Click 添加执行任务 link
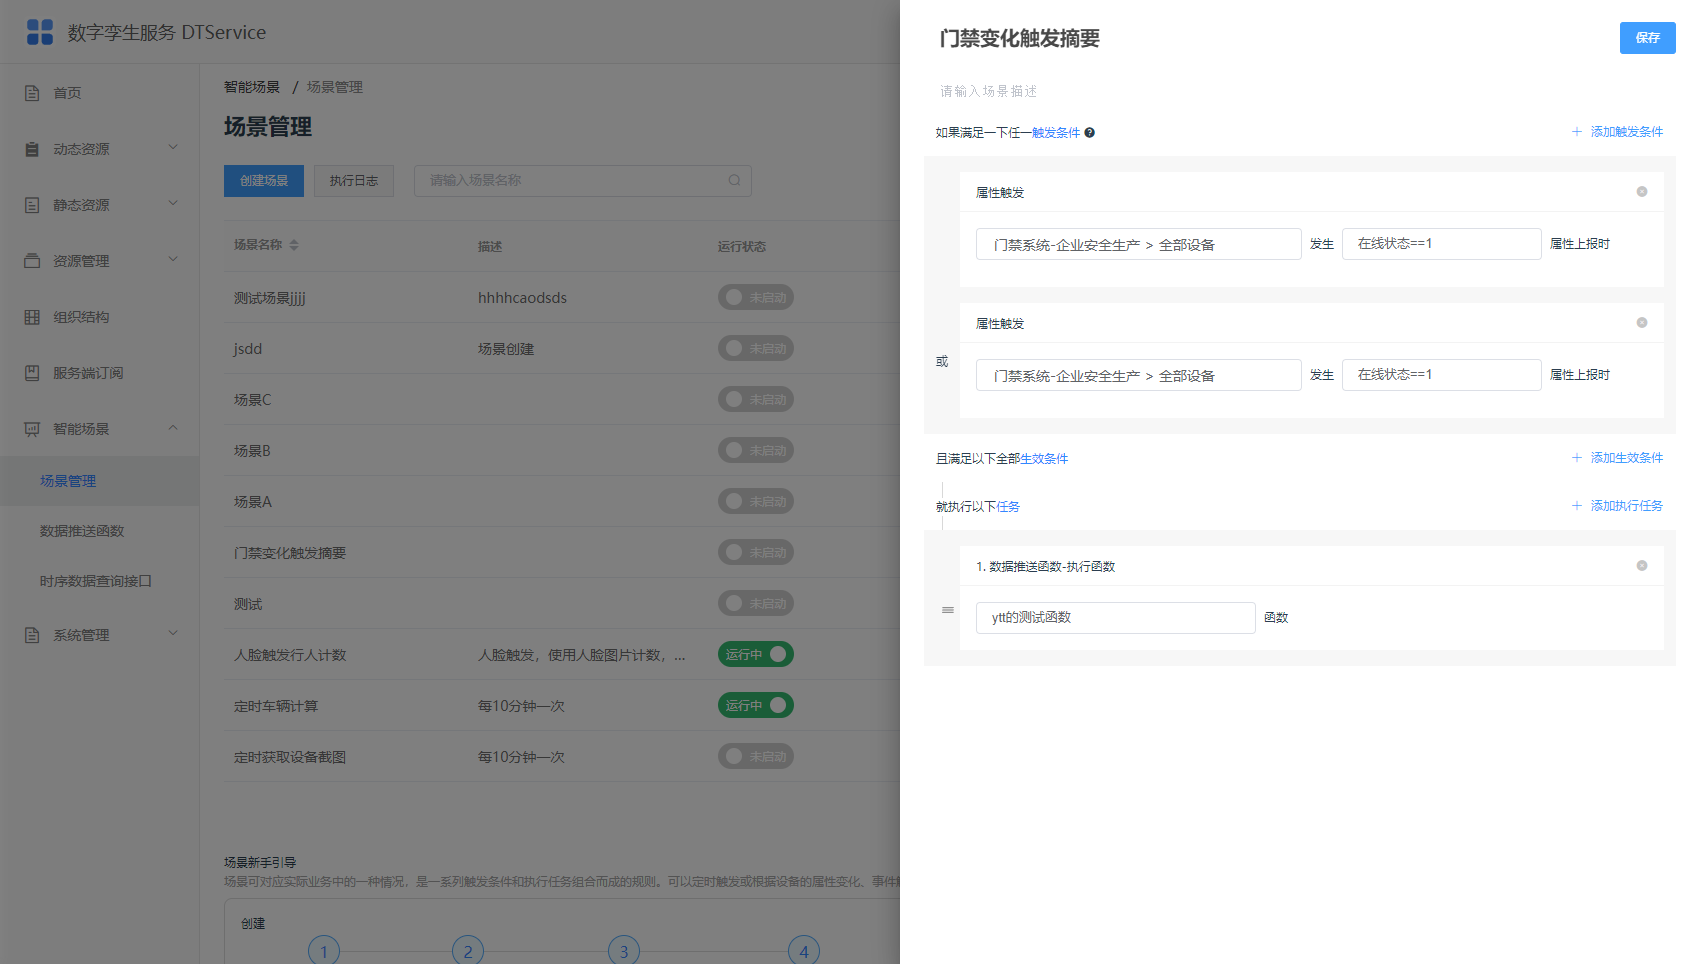The height and width of the screenshot is (964, 1700). tap(1617, 506)
